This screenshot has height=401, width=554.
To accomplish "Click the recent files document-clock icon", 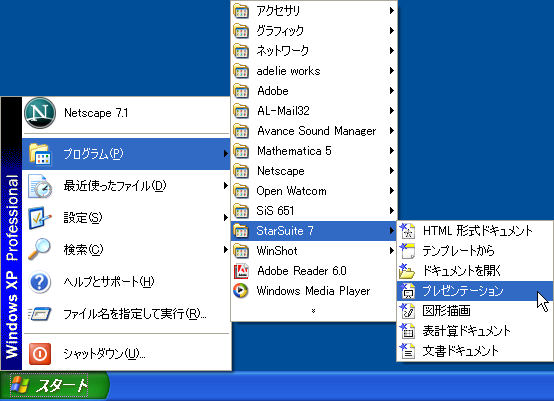I will 40,186.
